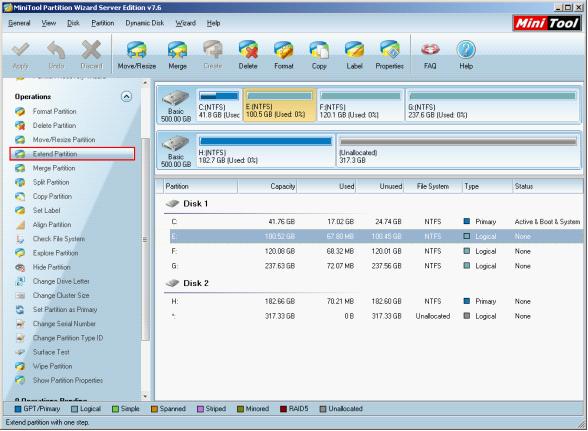Select F:(NTFS) block in disk map

click(x=361, y=105)
